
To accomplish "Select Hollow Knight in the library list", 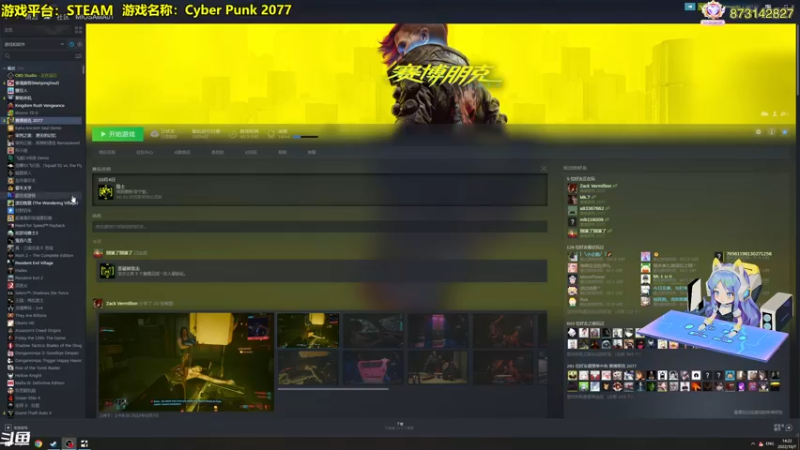I will tap(28, 376).
